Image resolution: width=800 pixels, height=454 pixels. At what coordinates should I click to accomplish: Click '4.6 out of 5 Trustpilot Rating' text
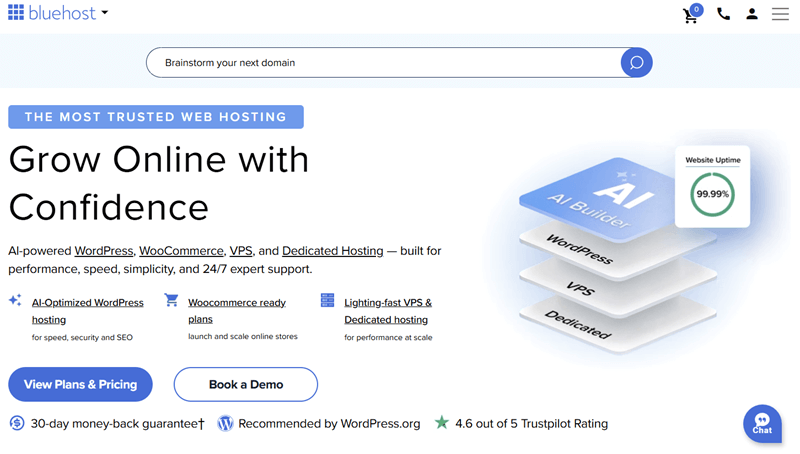click(x=532, y=423)
